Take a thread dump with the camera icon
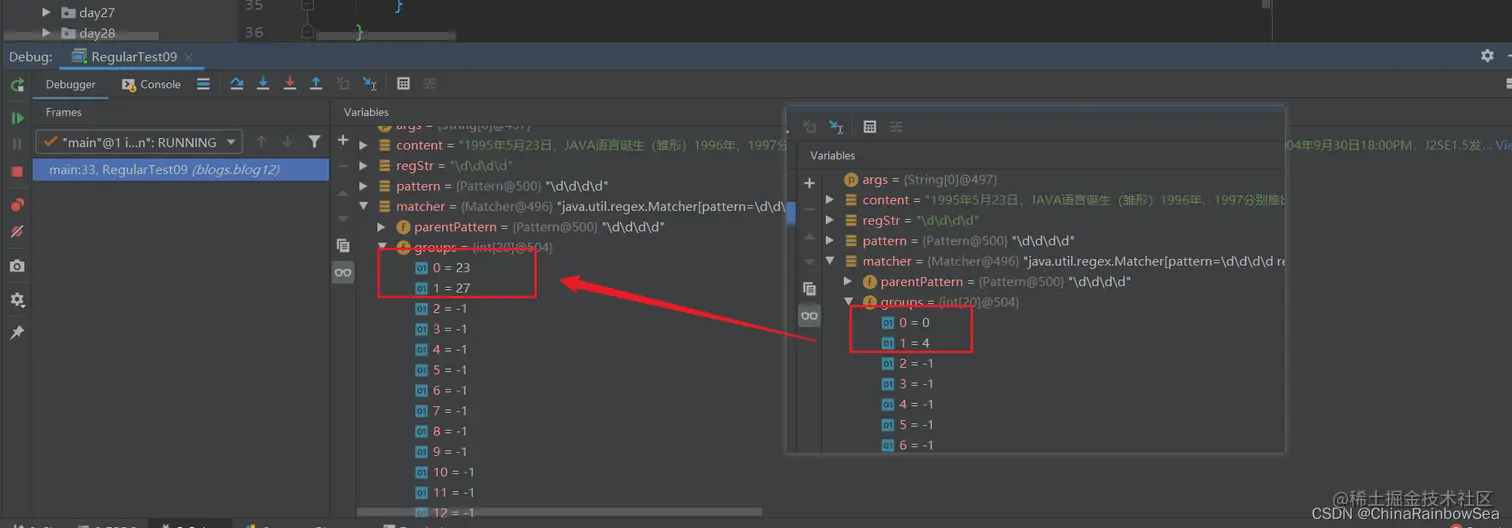This screenshot has width=1512, height=528. (x=17, y=266)
